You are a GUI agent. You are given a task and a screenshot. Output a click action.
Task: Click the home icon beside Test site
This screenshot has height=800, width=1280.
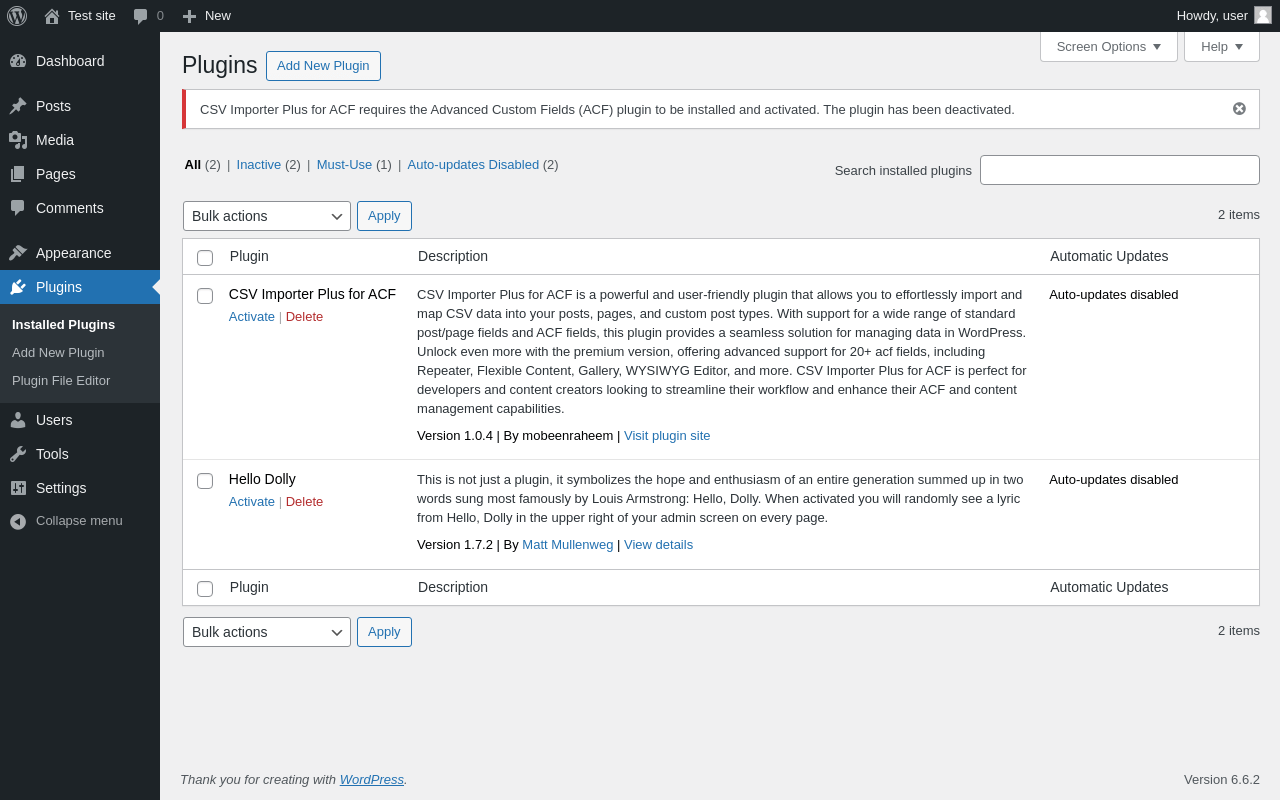click(x=52, y=16)
